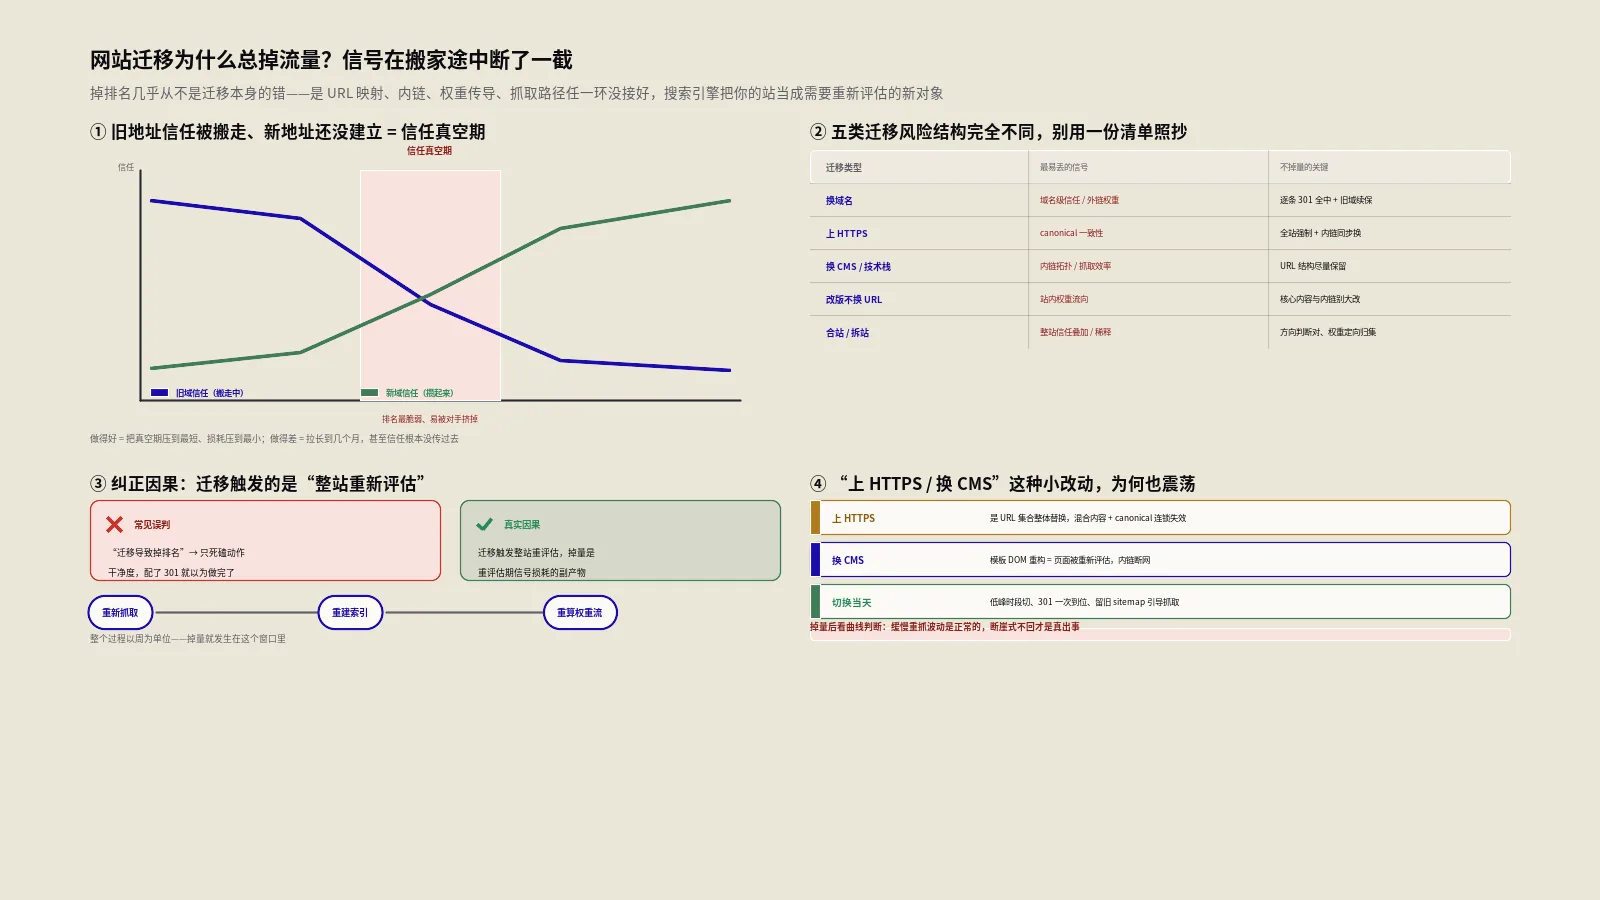The height and width of the screenshot is (900, 1600).
Task: Click the 不掉量的关键 table header
Action: (x=1304, y=167)
